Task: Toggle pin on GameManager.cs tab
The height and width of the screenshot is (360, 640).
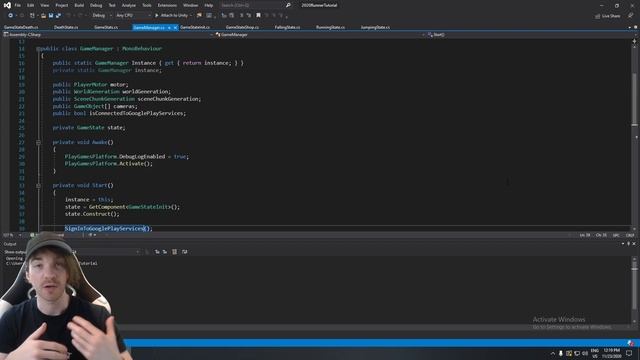Action: tap(169, 27)
